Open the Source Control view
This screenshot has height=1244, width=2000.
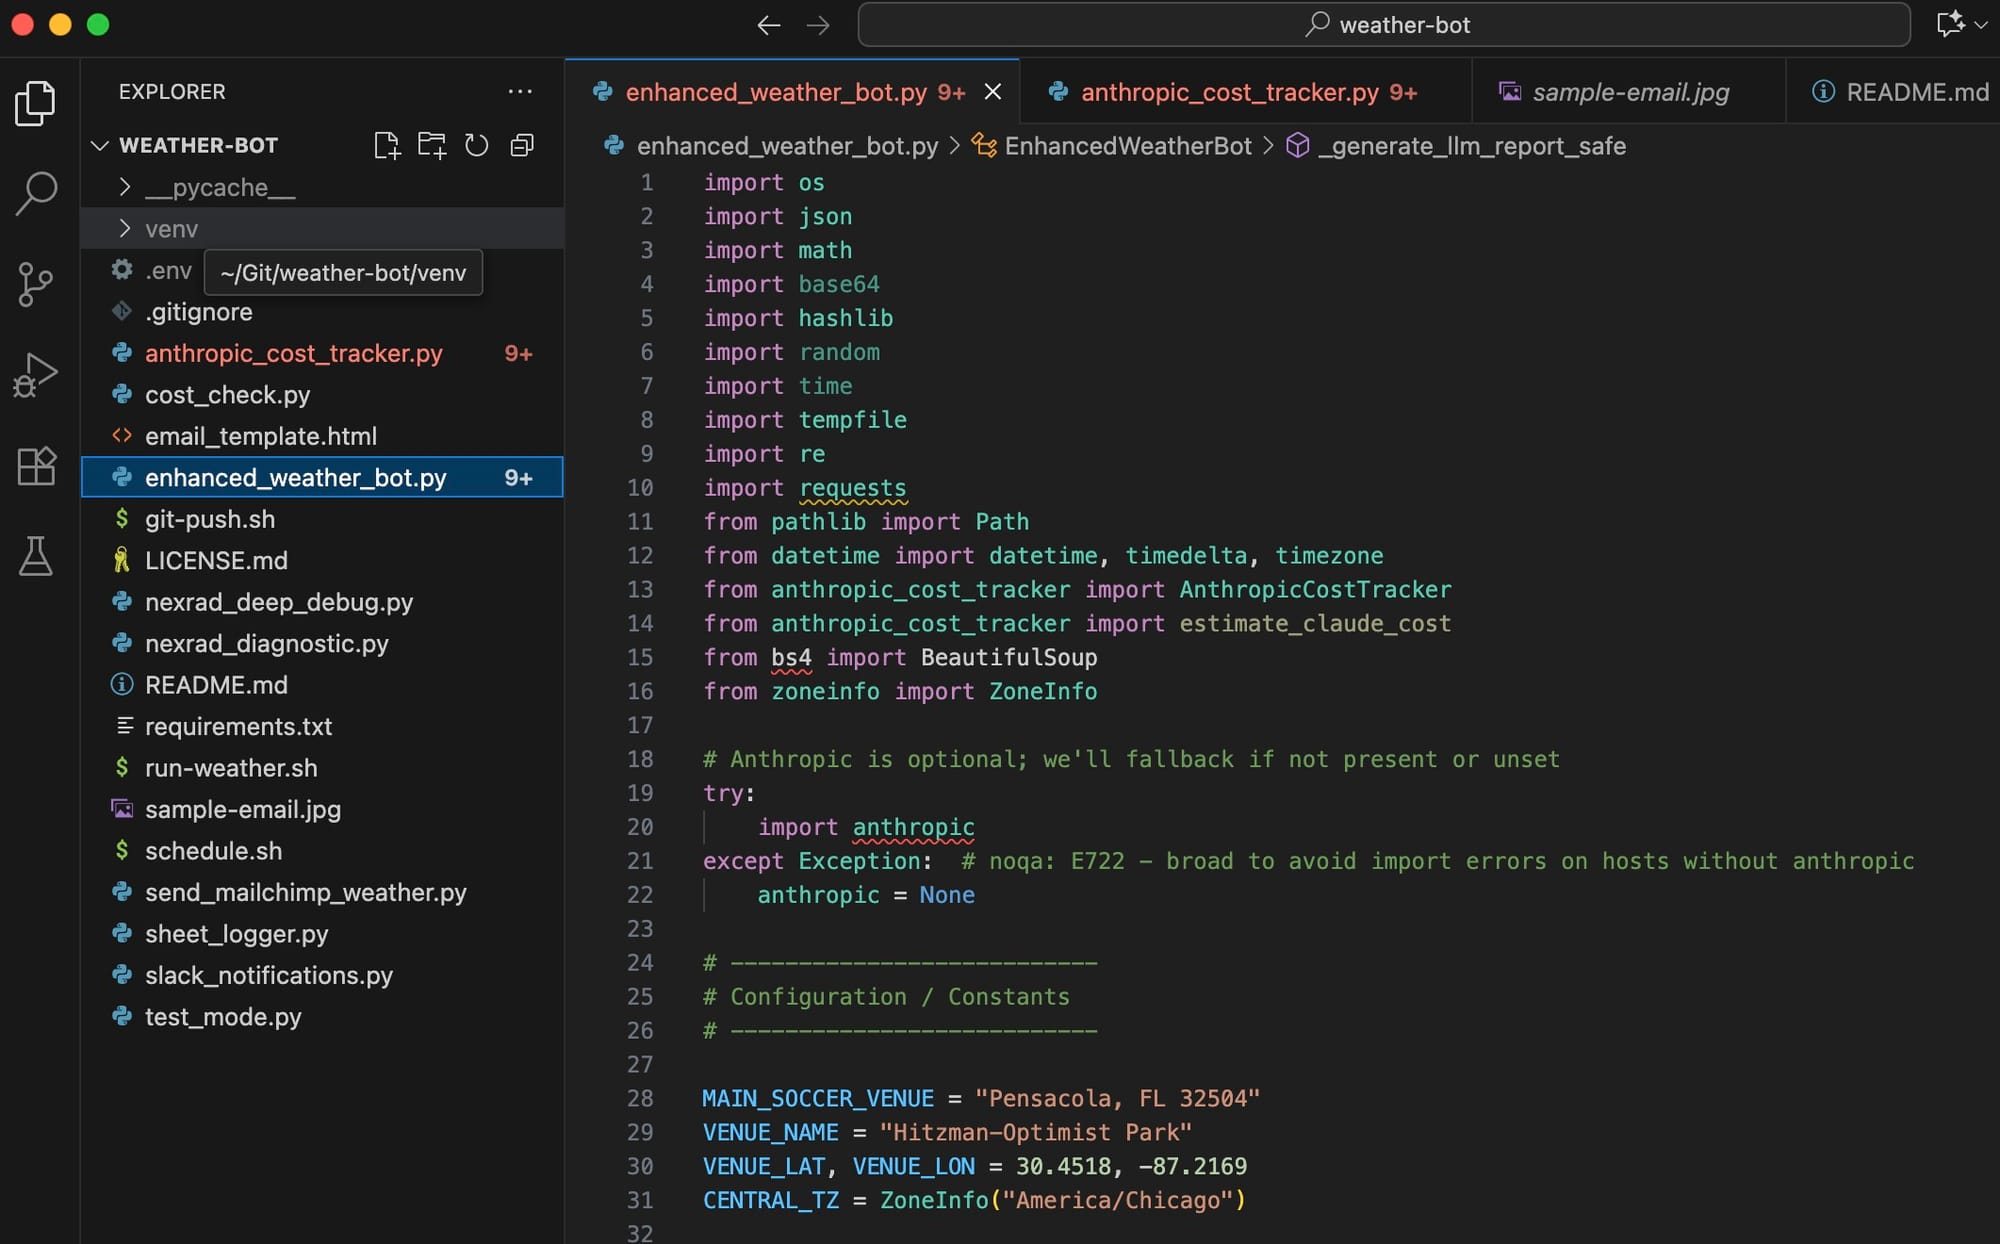36,285
